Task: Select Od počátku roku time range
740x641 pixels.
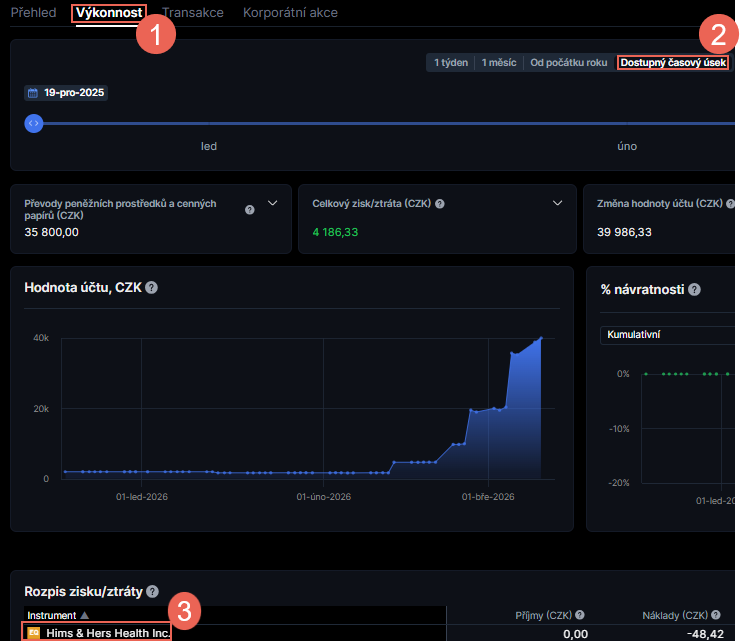Action: coord(568,62)
